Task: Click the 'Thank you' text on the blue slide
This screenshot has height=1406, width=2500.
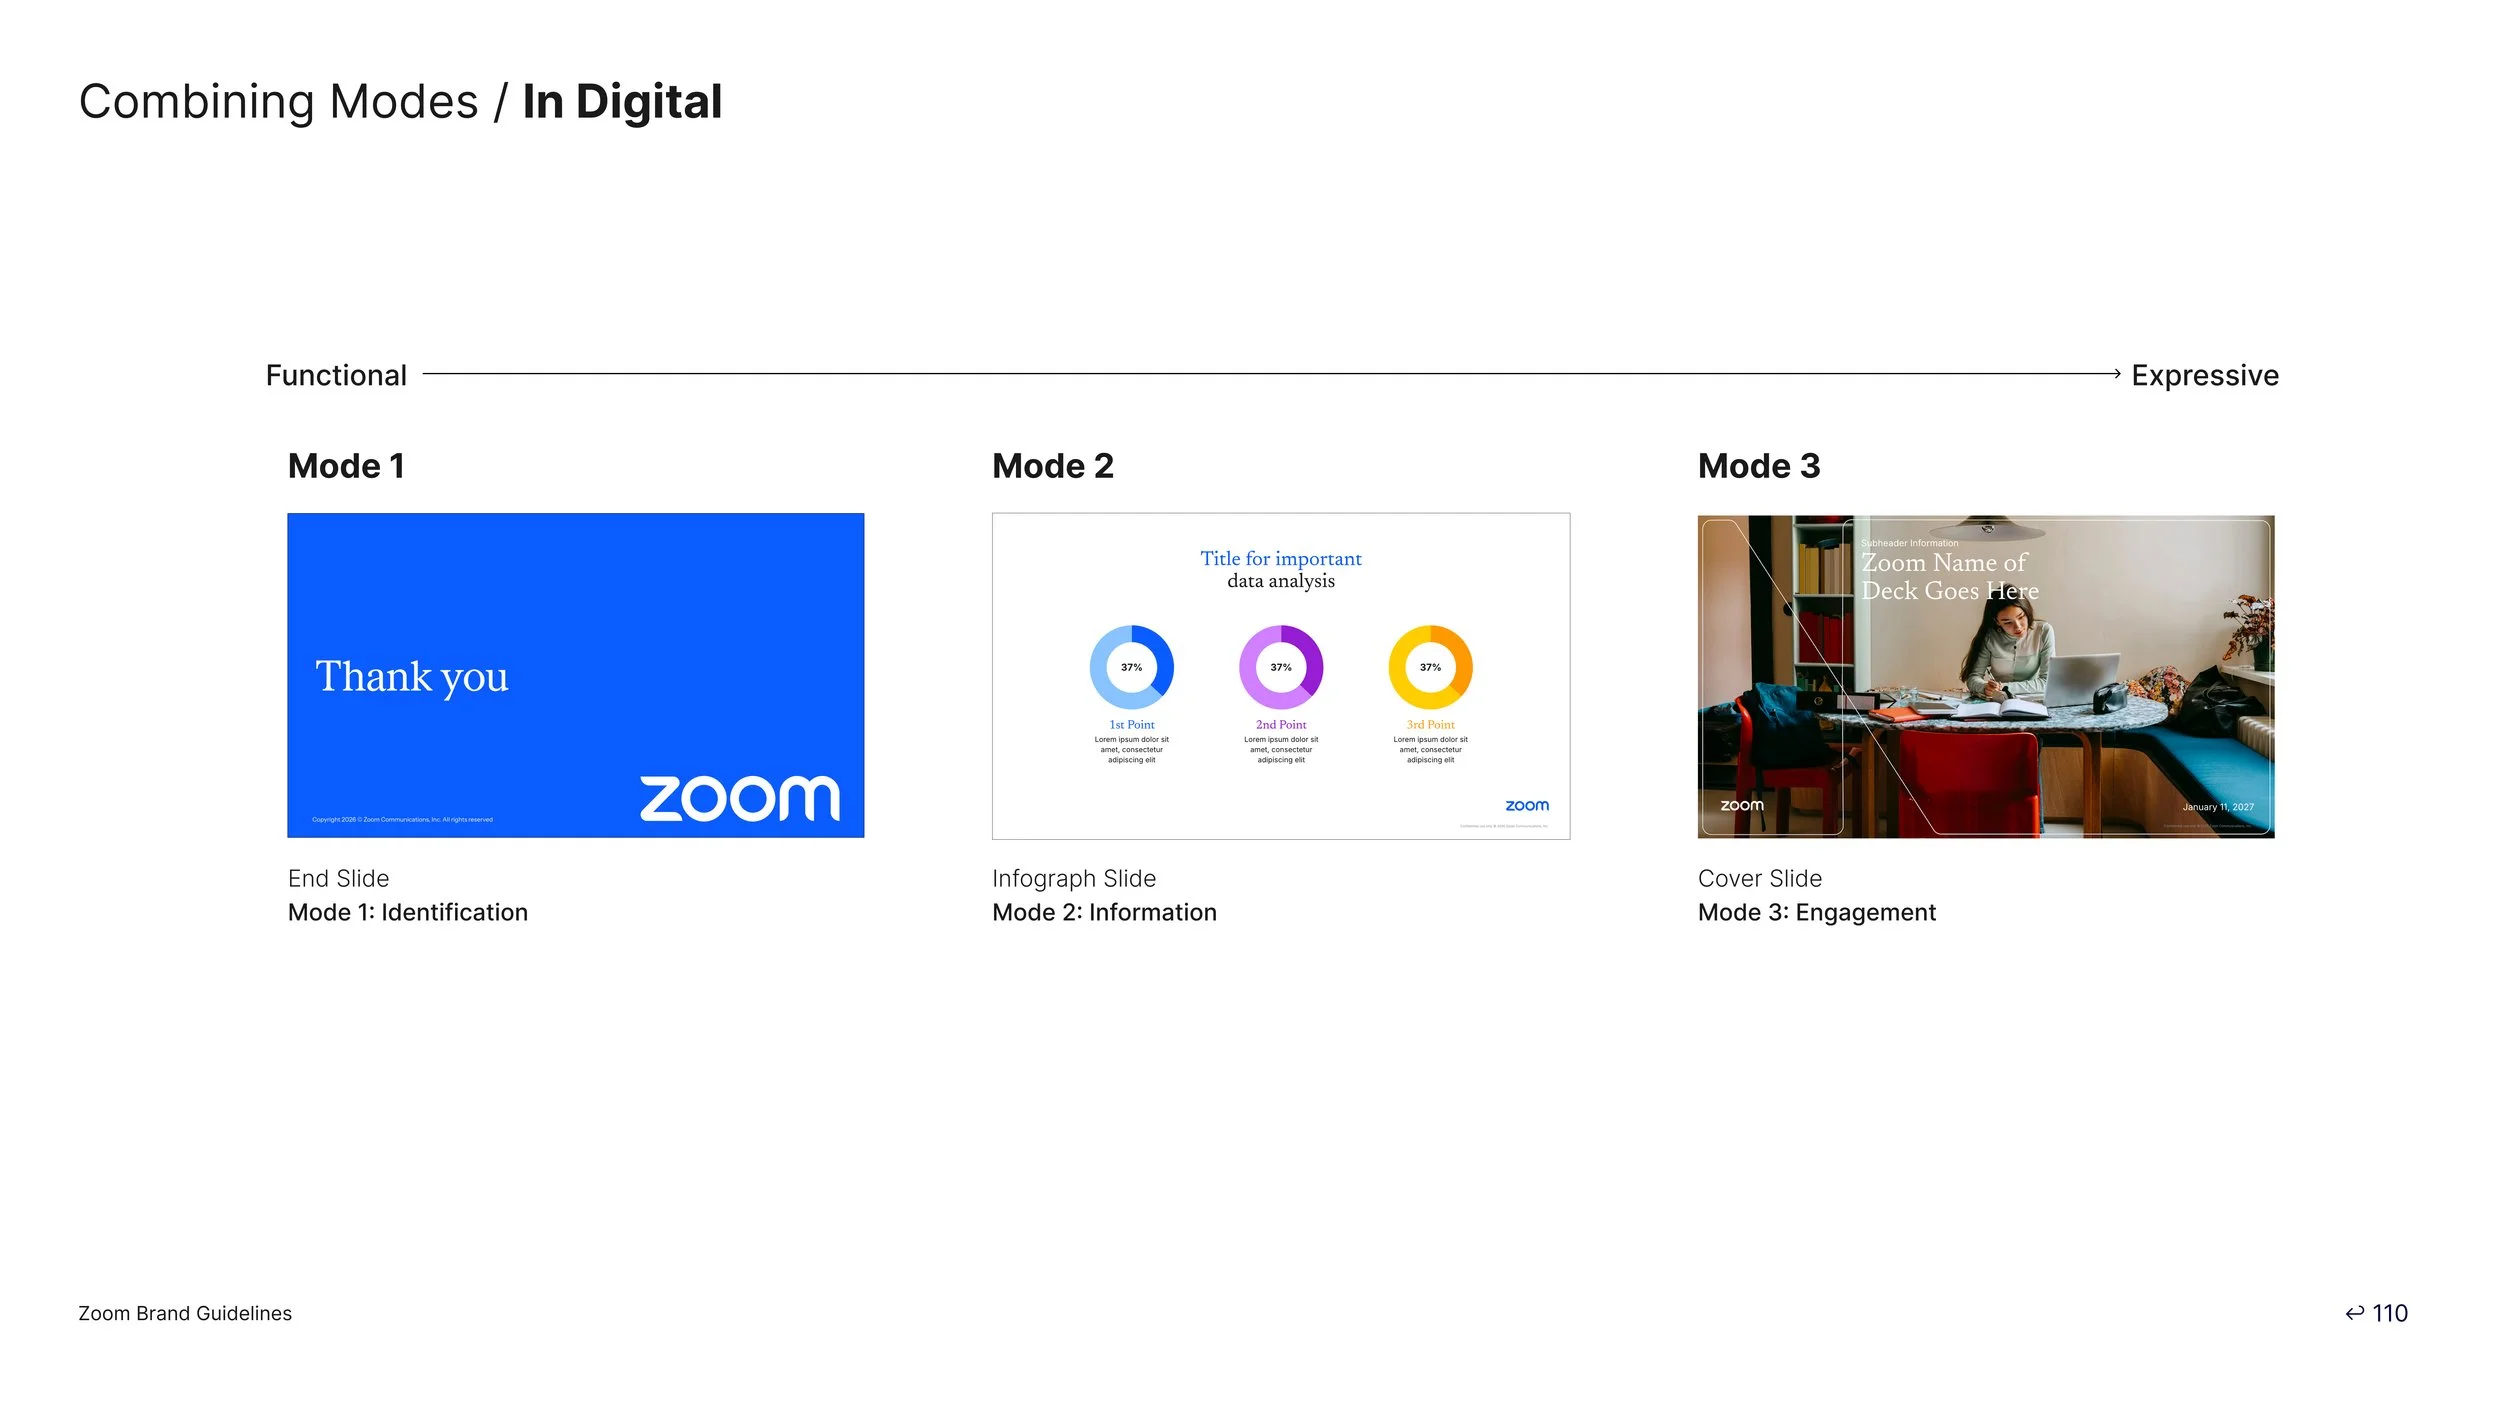Action: point(412,678)
